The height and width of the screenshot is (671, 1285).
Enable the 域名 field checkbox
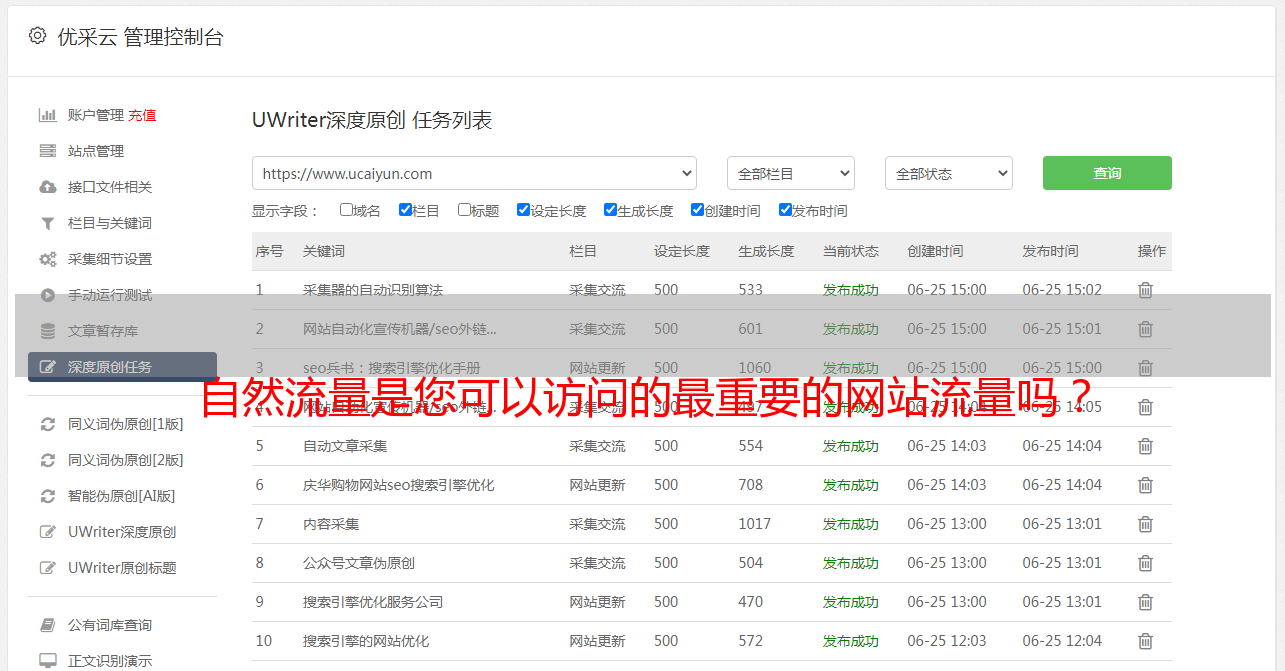(x=346, y=210)
